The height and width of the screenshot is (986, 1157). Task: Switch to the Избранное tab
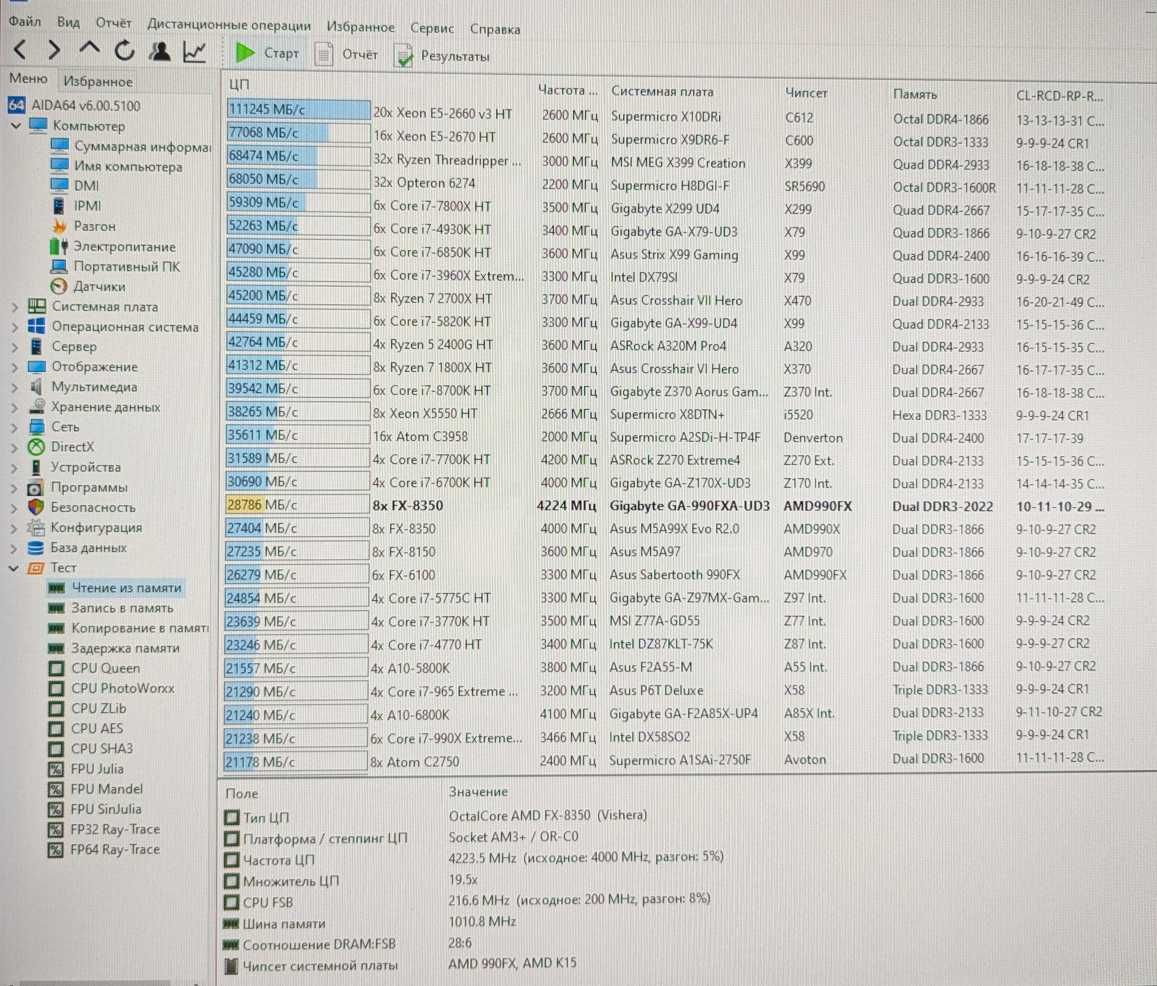pos(98,81)
